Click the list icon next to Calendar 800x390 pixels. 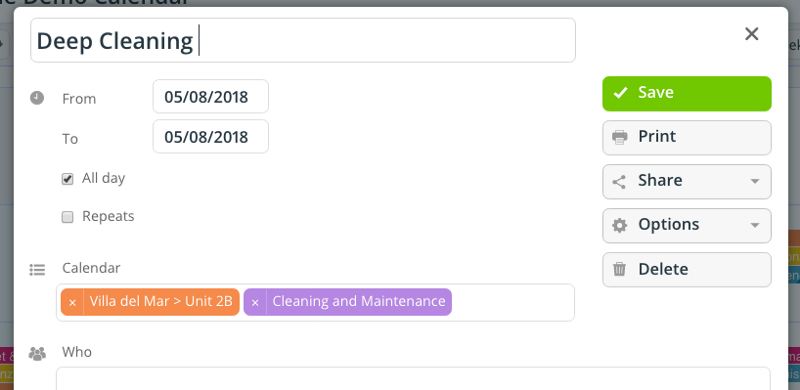37,270
